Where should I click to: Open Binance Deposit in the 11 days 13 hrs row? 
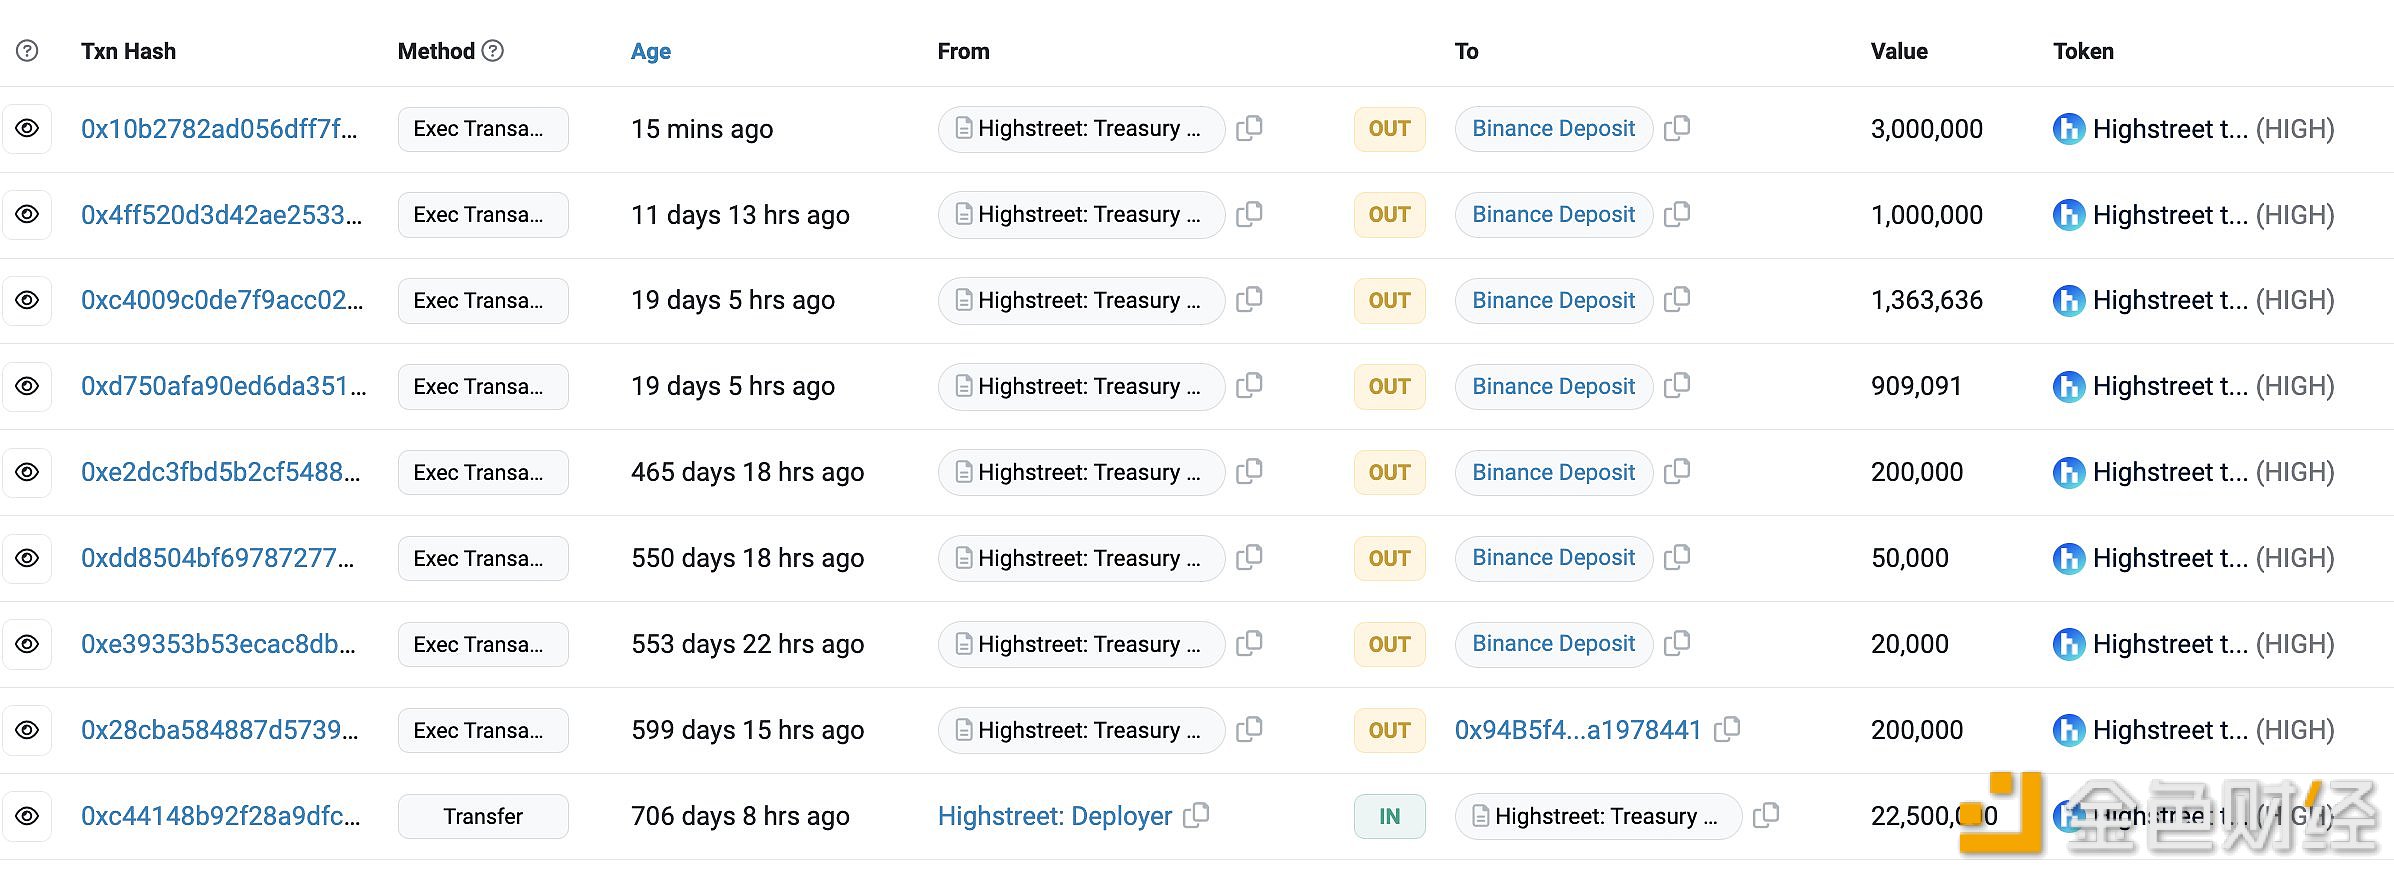pos(1553,215)
